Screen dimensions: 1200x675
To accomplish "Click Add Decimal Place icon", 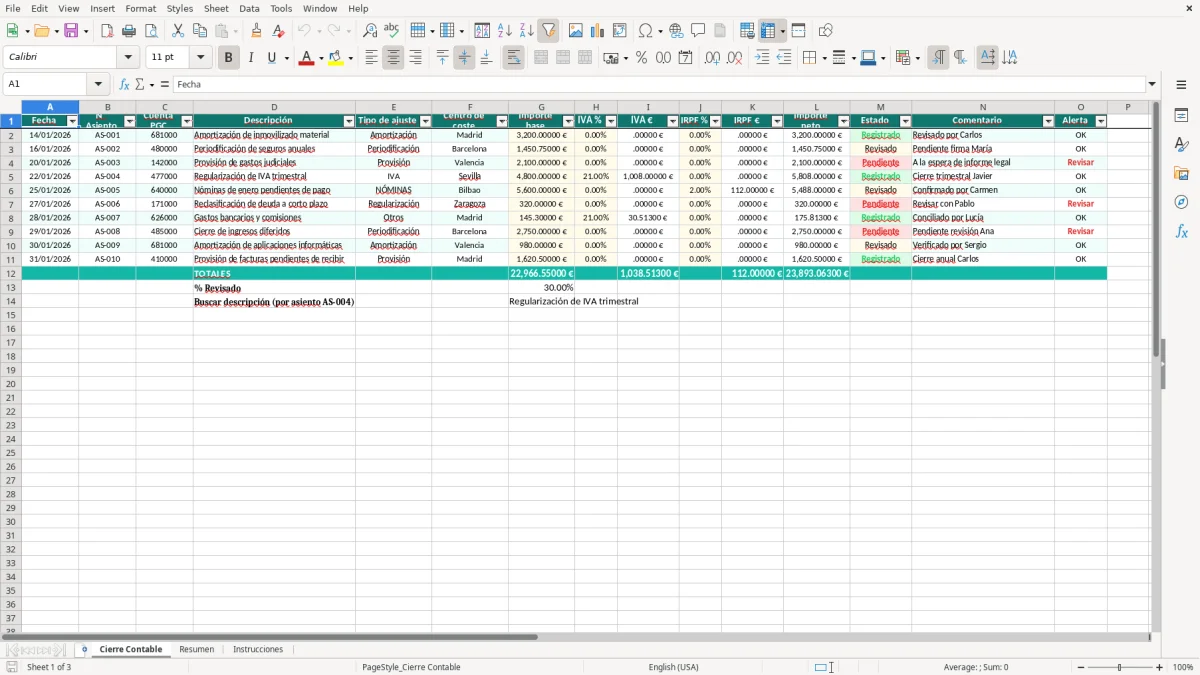I will click(x=712, y=58).
